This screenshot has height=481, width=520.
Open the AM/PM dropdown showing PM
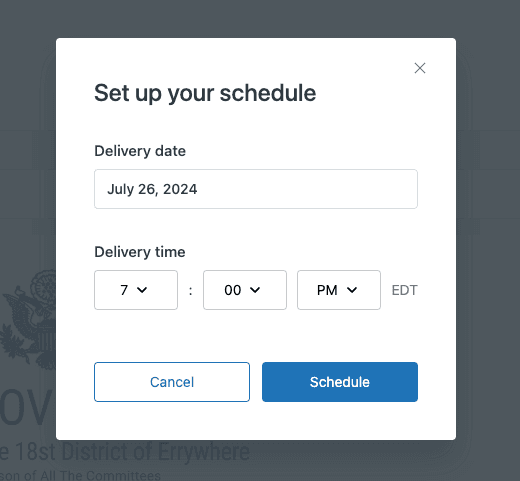tap(339, 290)
